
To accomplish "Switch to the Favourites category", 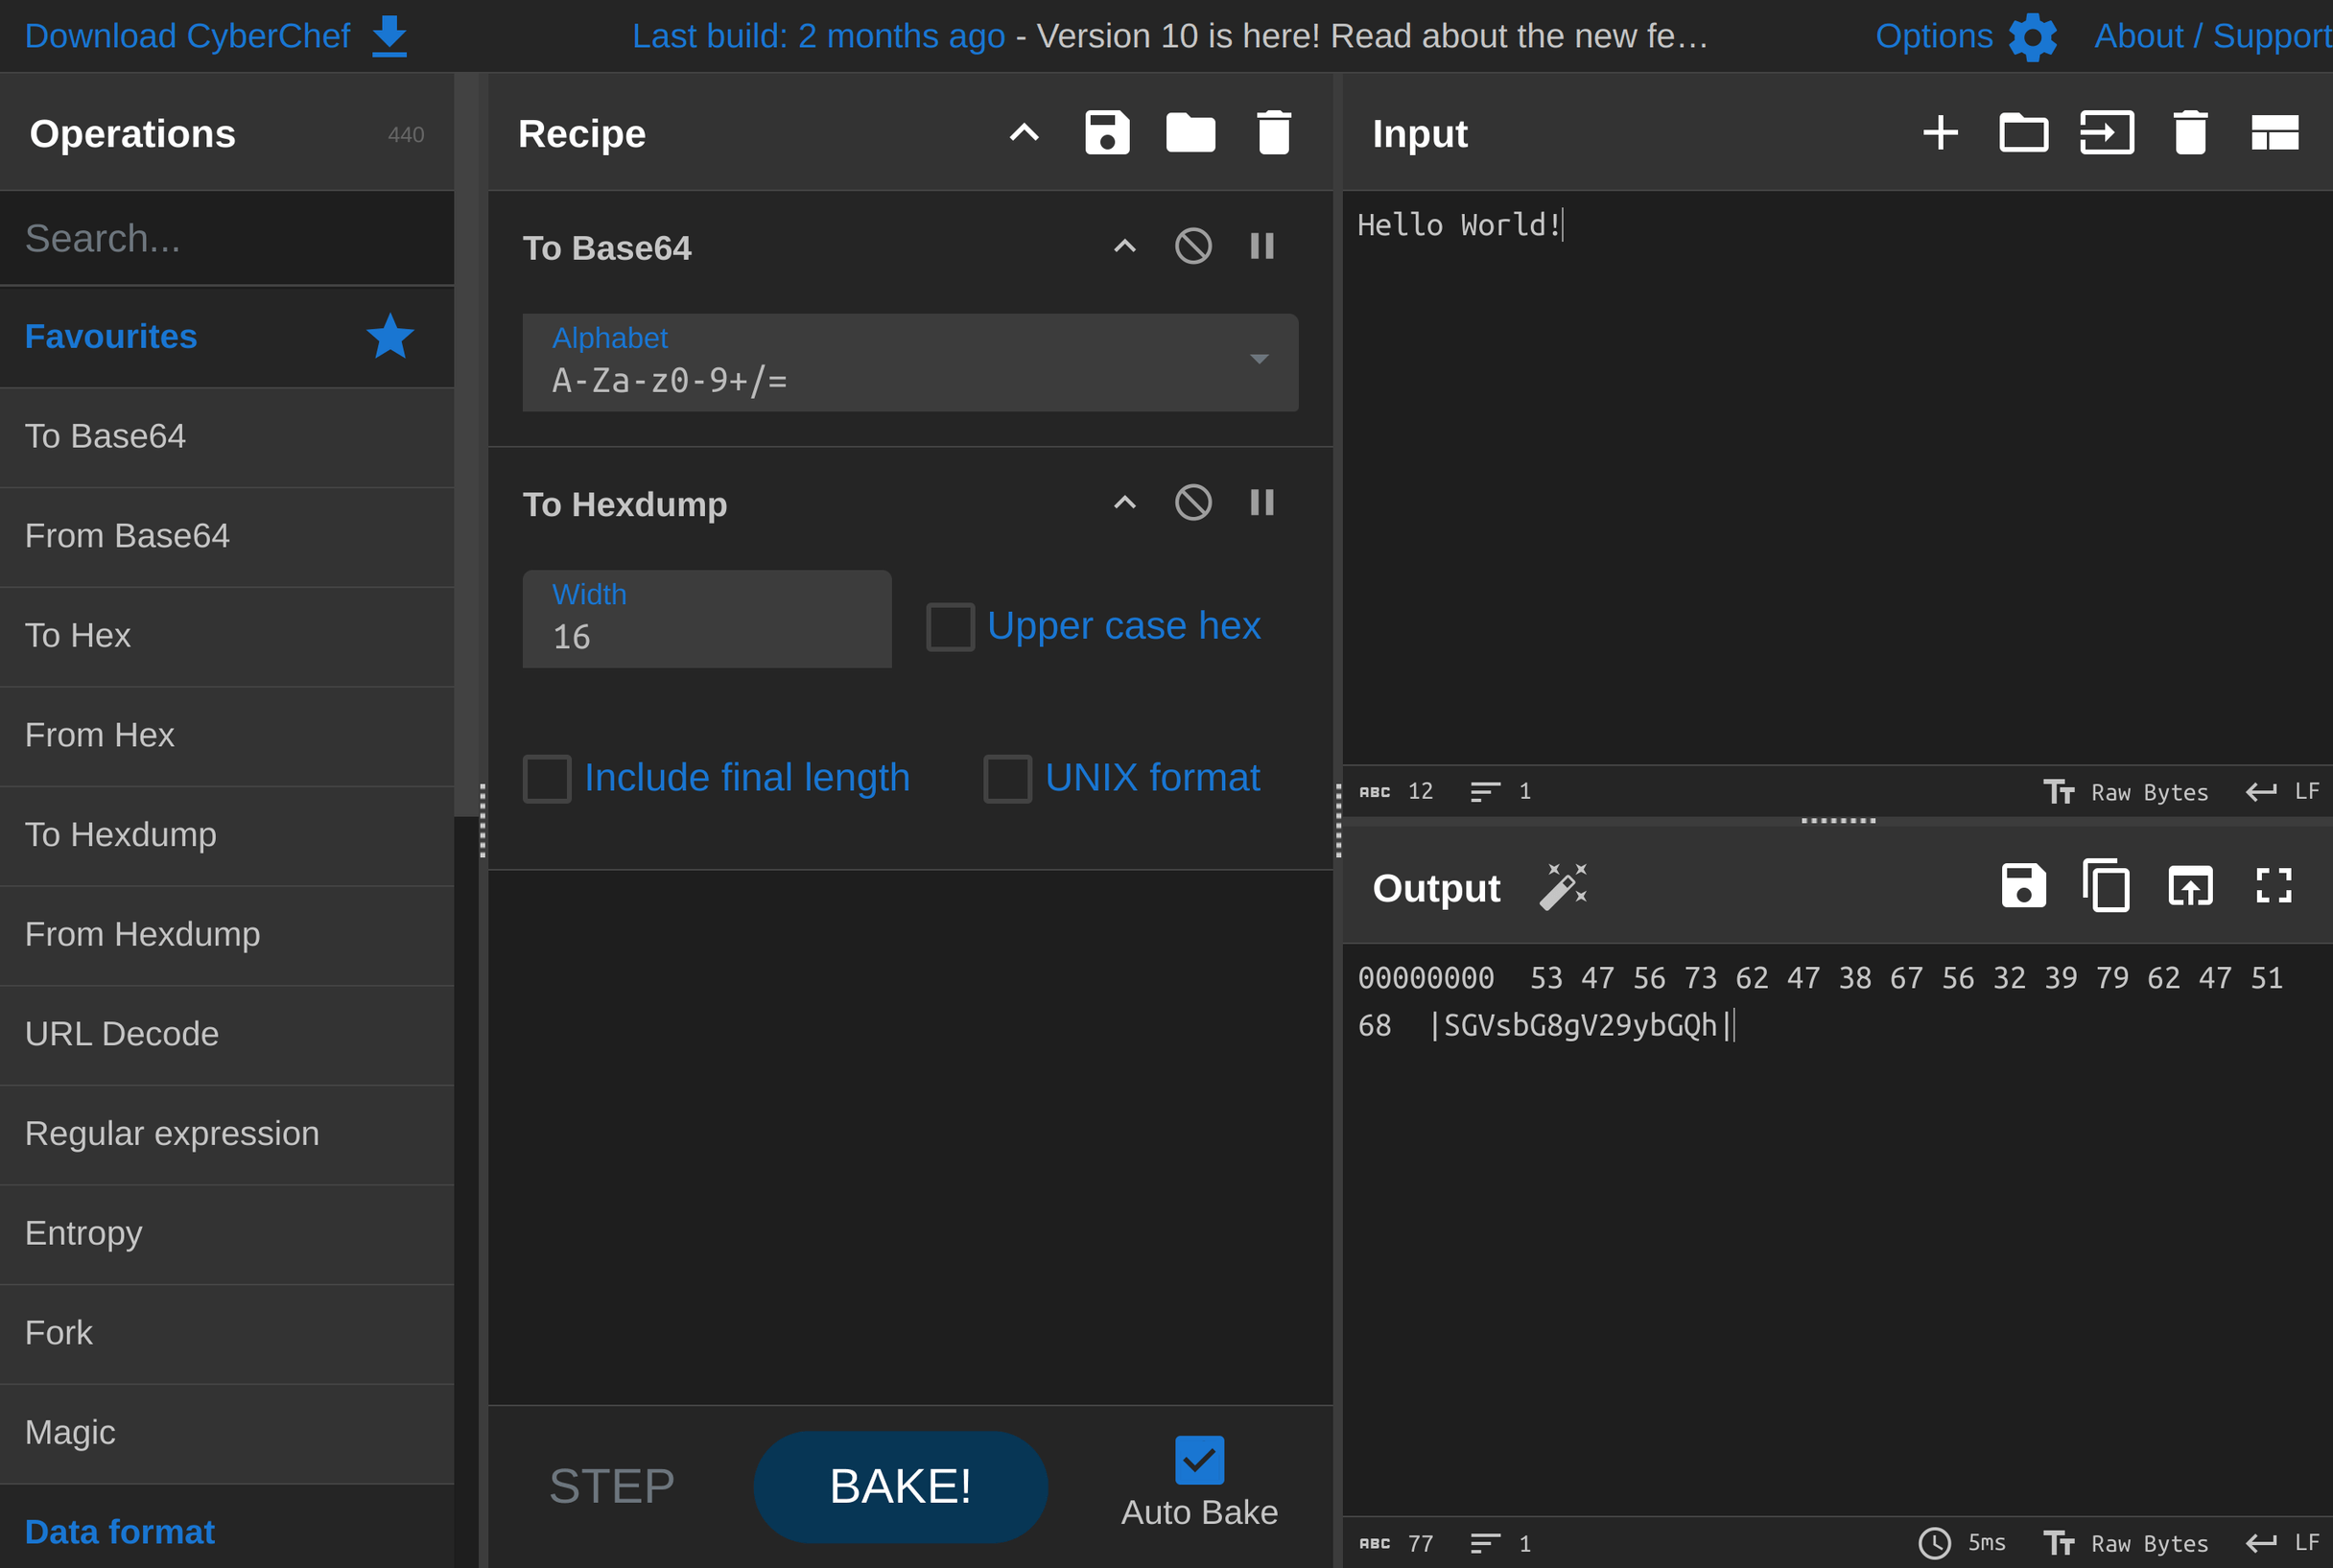I will coord(110,337).
